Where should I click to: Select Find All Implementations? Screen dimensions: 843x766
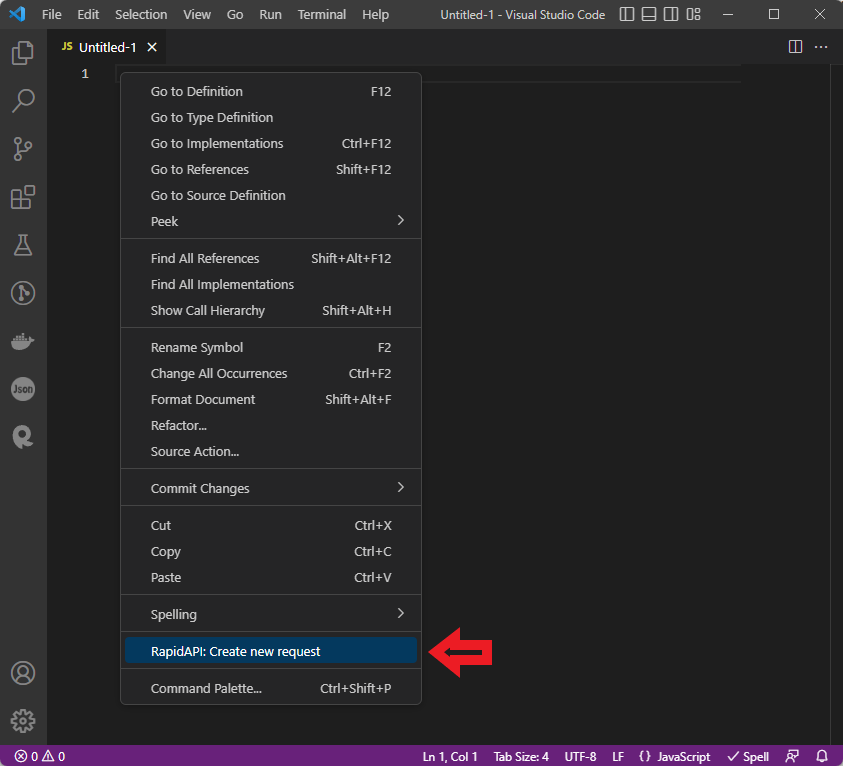271,284
